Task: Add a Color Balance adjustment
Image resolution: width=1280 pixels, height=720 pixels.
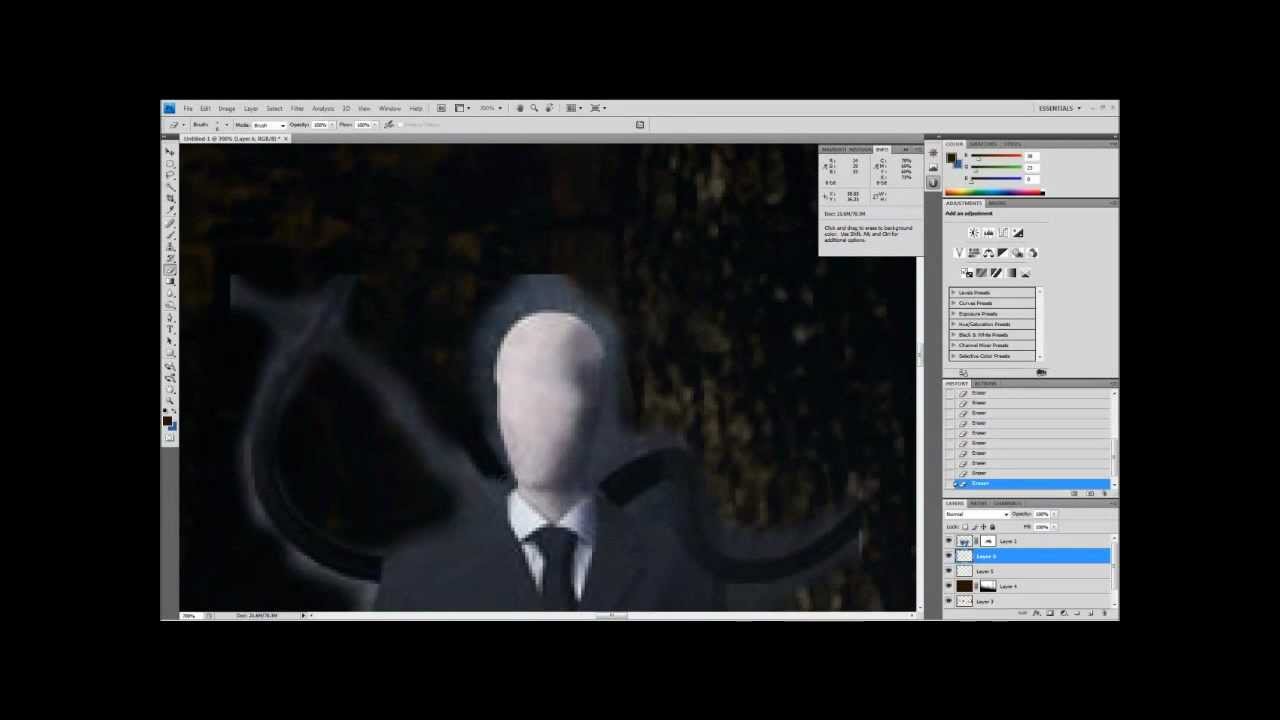Action: tap(988, 253)
